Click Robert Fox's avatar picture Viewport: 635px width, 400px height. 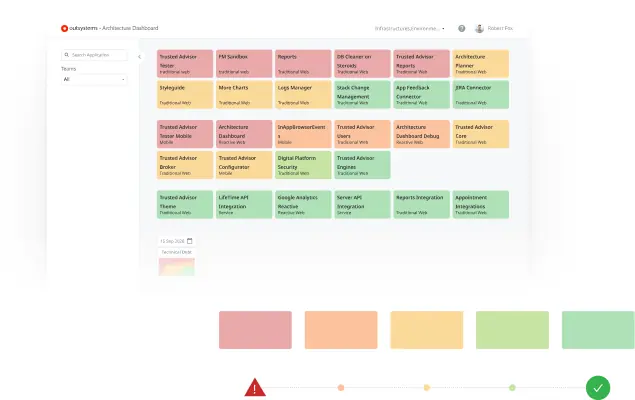pos(479,28)
